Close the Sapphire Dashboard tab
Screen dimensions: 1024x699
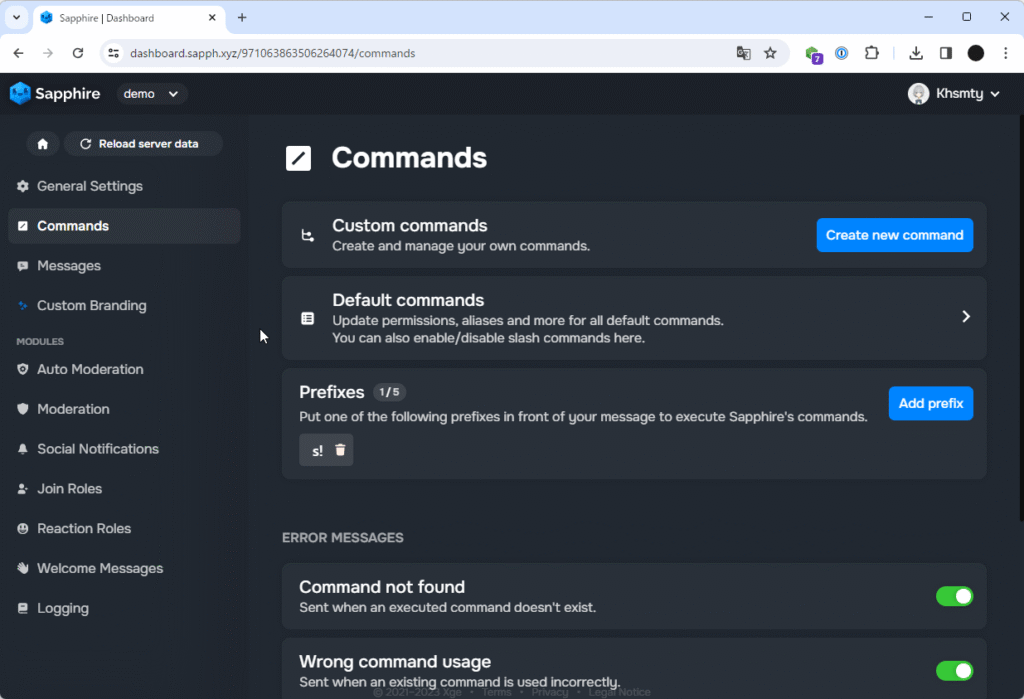click(x=212, y=18)
